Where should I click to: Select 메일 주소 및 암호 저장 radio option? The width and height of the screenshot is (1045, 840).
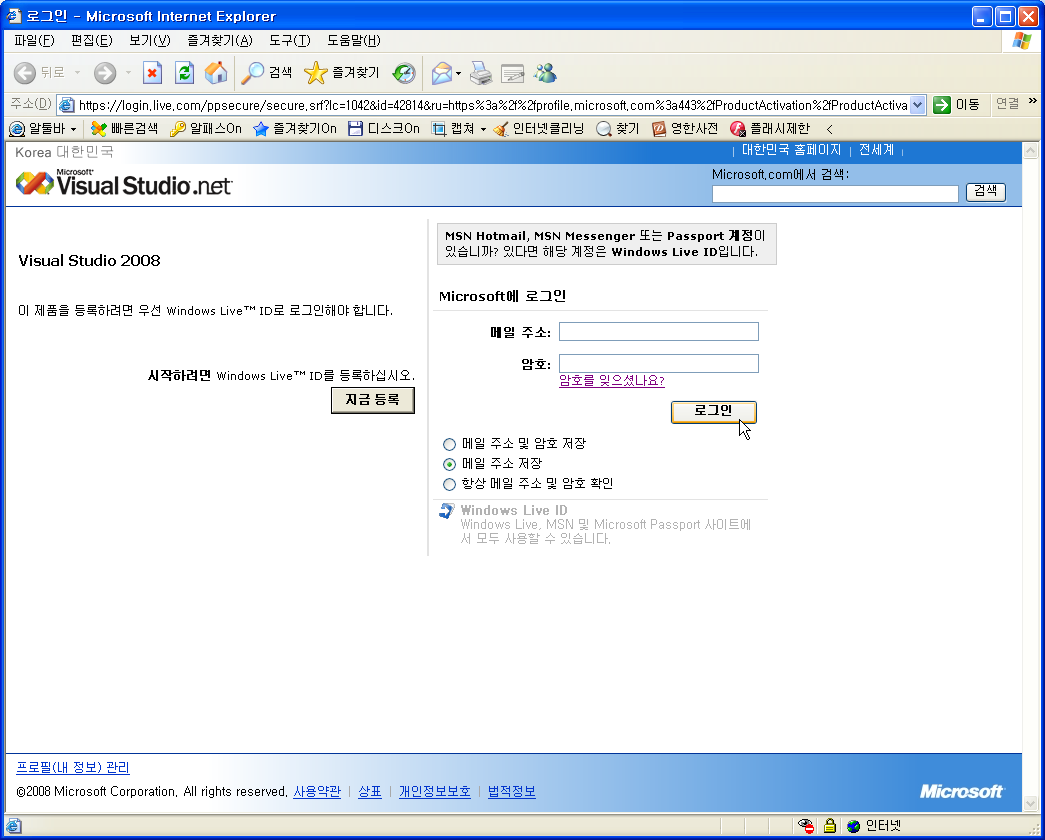[449, 444]
